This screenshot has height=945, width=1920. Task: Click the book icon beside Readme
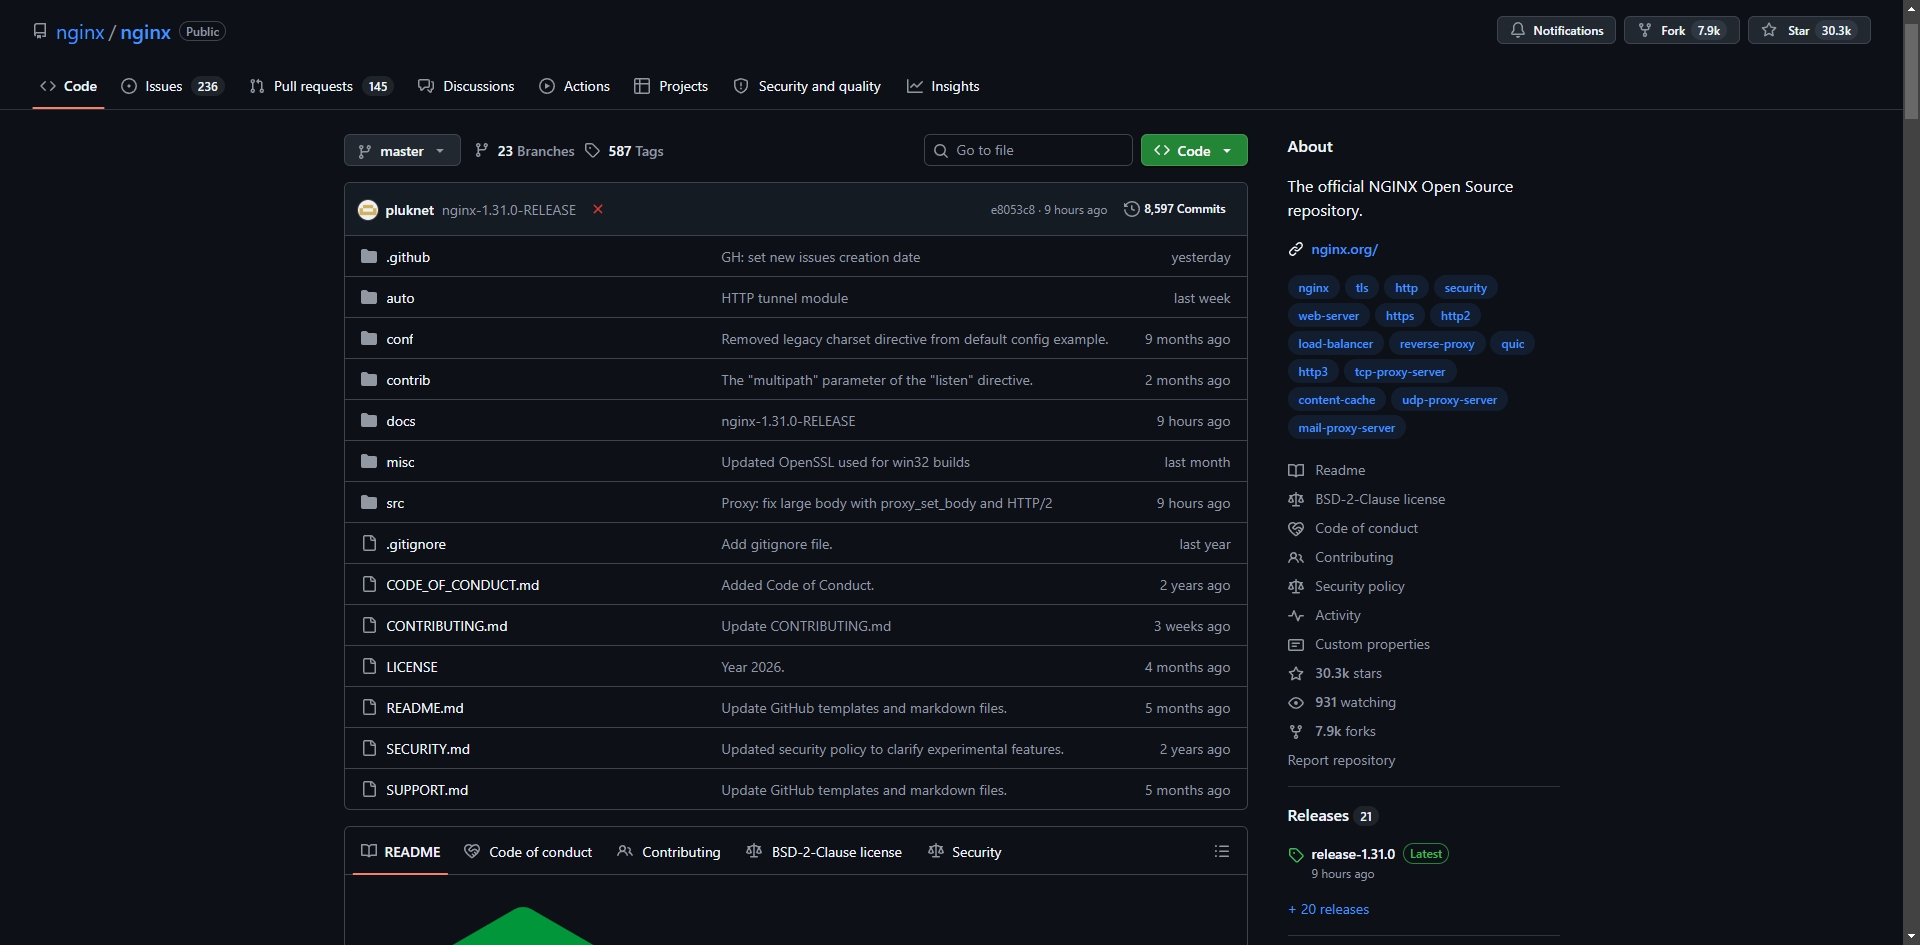click(x=1296, y=470)
